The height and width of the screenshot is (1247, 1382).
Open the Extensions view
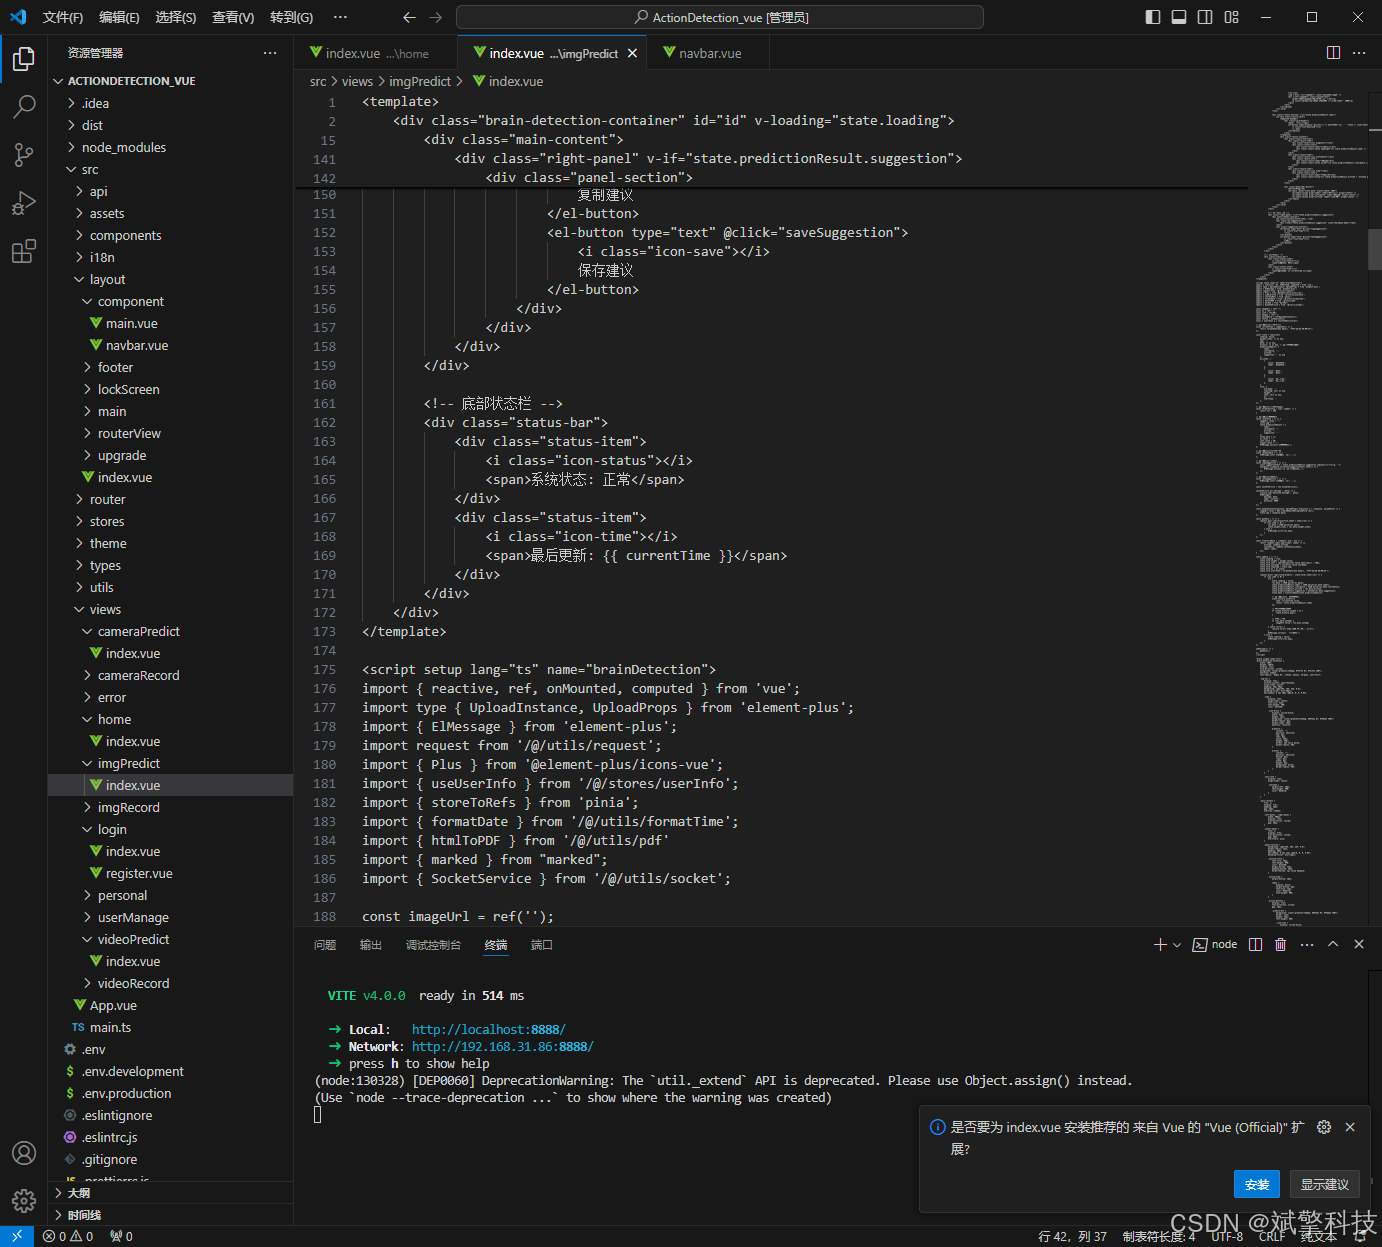pos(24,251)
